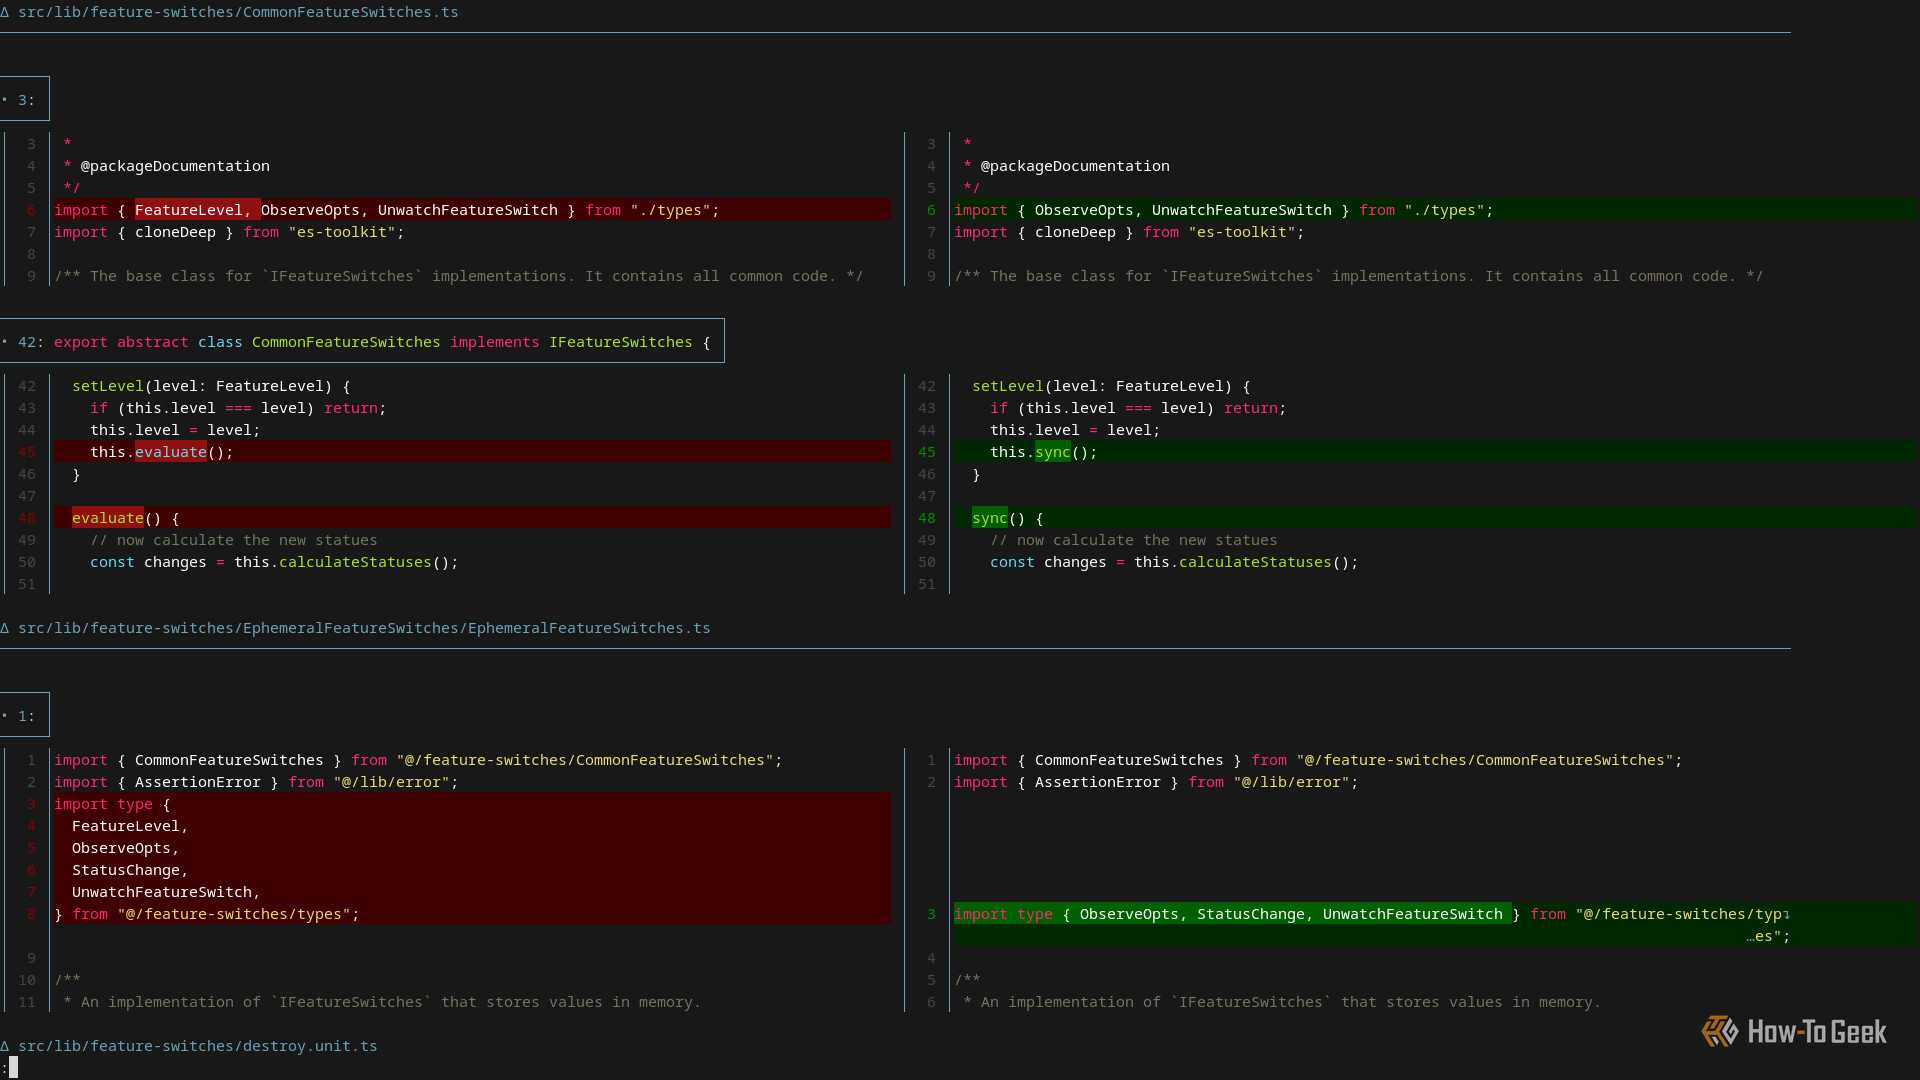1920x1080 pixels.
Task: Click the destroy.unit.ts file path header
Action: point(198,1046)
